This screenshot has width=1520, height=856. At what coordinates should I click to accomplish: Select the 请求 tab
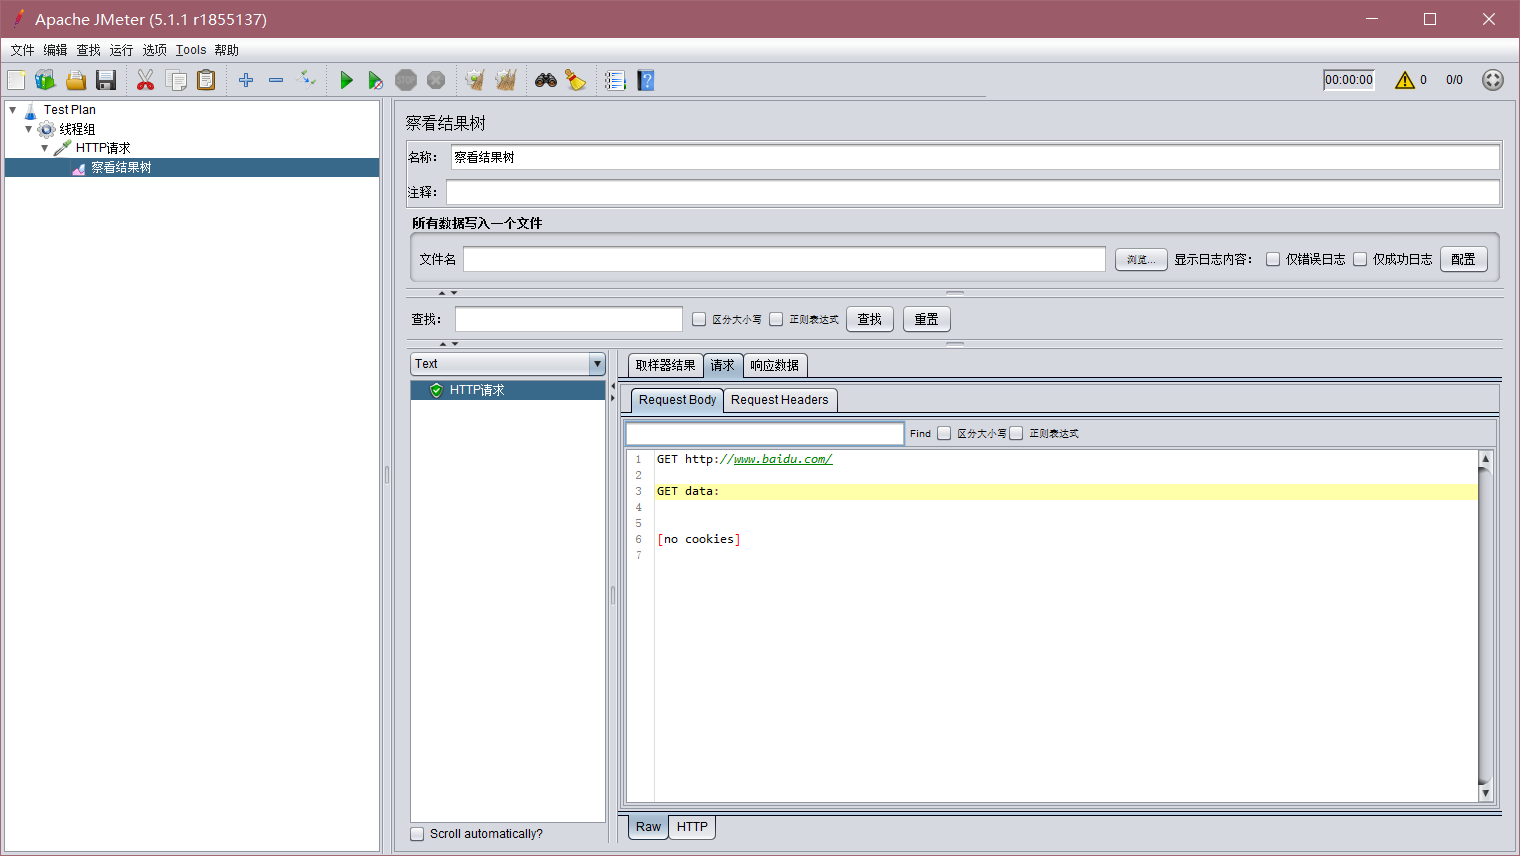click(x=722, y=365)
